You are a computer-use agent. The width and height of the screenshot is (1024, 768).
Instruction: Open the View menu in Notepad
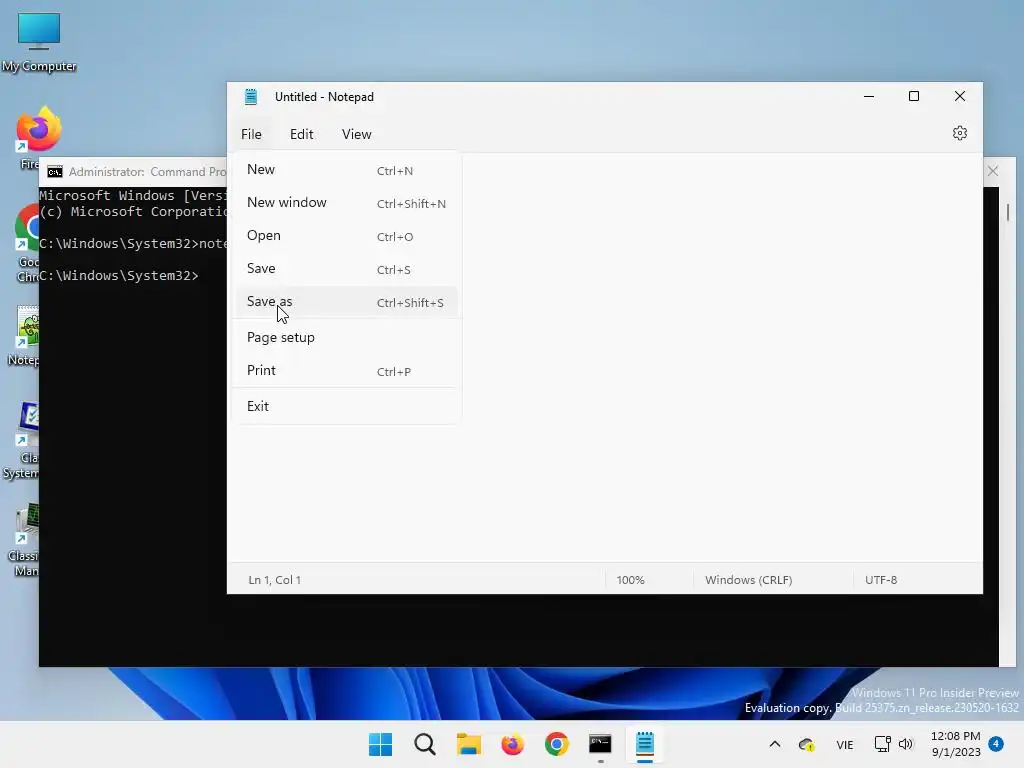[357, 134]
